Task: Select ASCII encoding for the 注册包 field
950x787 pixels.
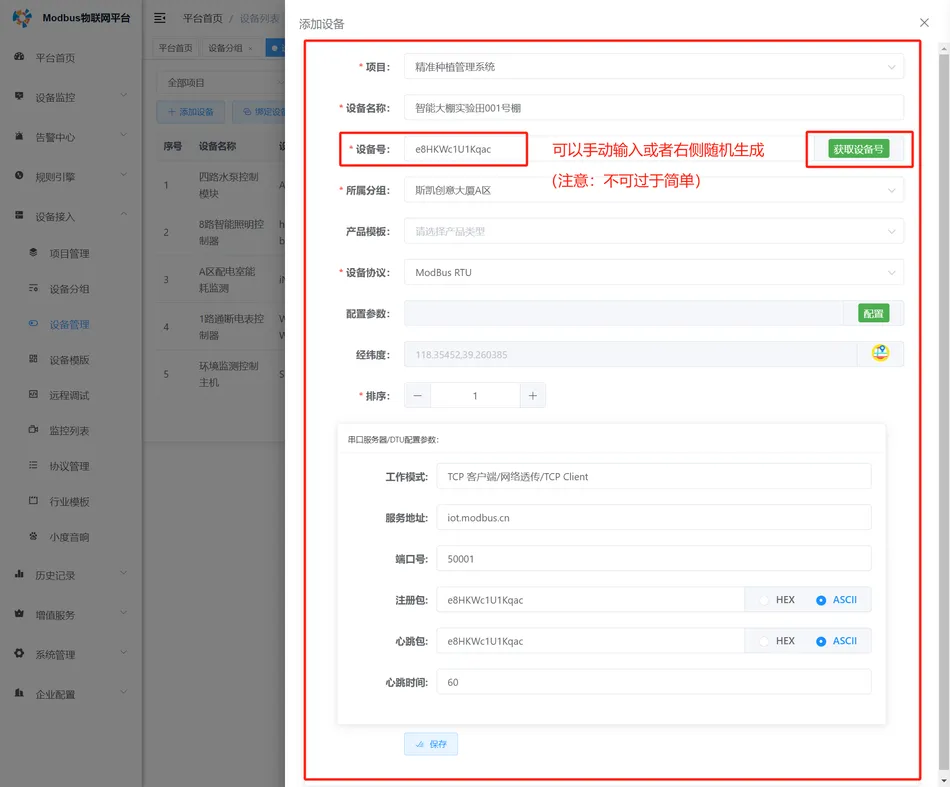Action: point(838,599)
